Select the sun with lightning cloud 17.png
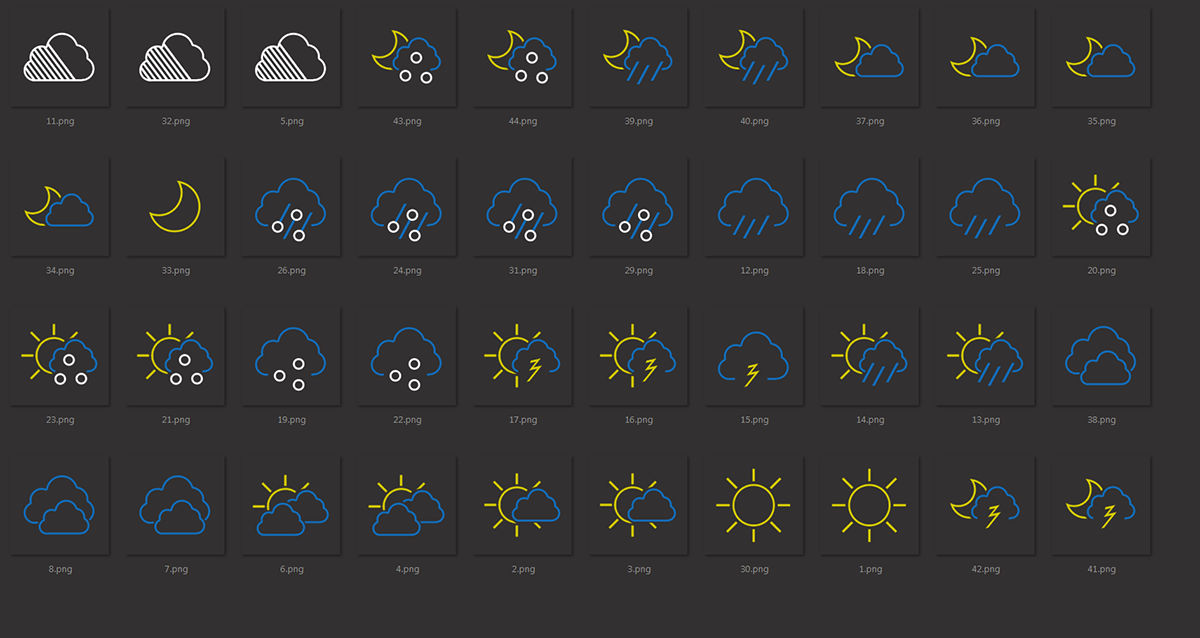This screenshot has height=638, width=1200. (x=522, y=356)
